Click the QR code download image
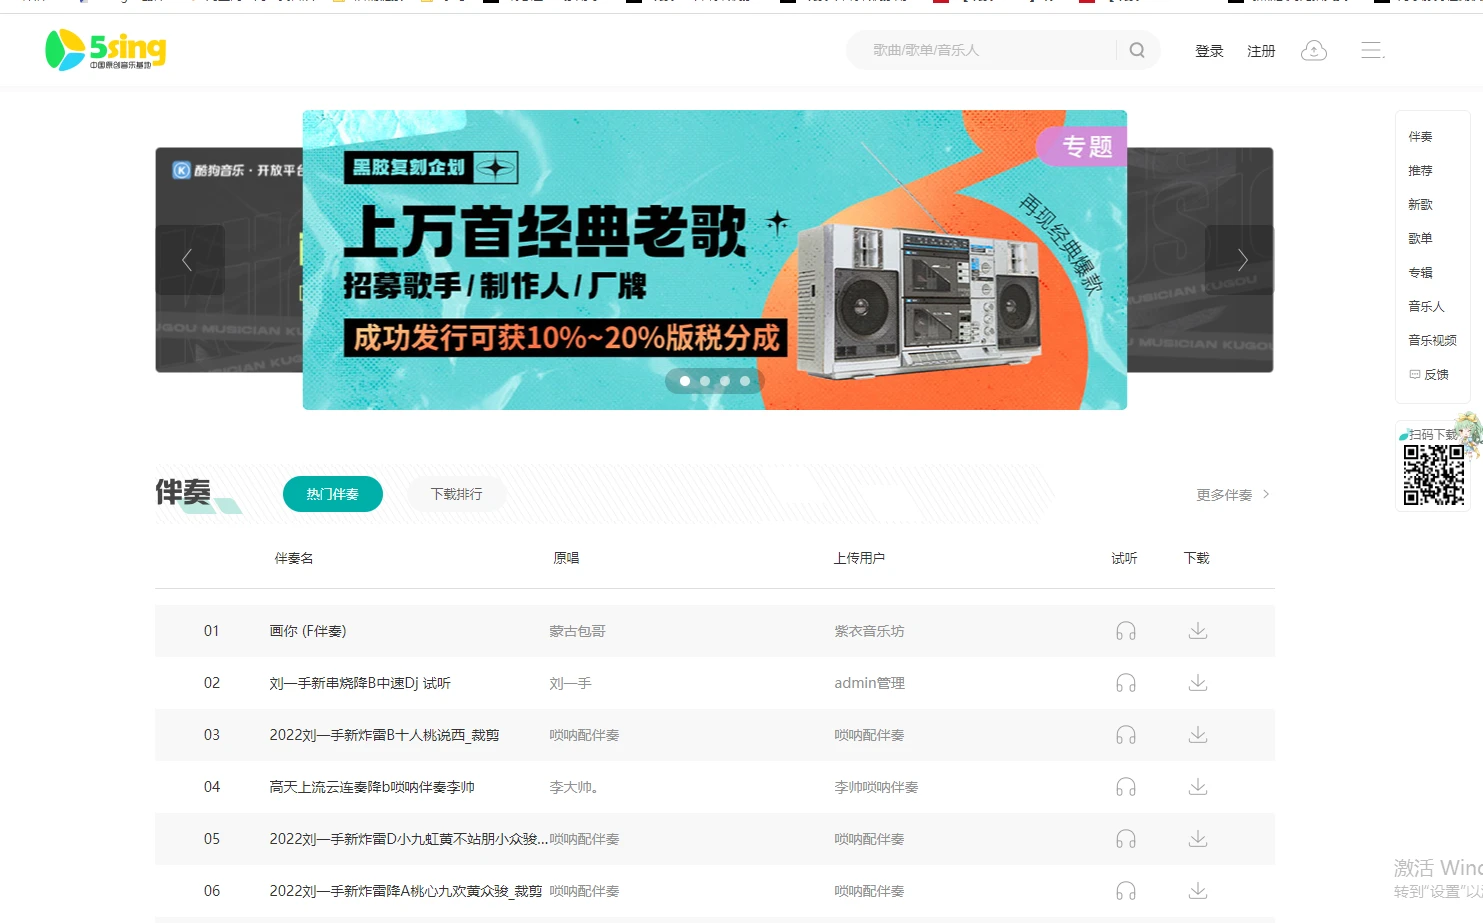 (x=1433, y=475)
